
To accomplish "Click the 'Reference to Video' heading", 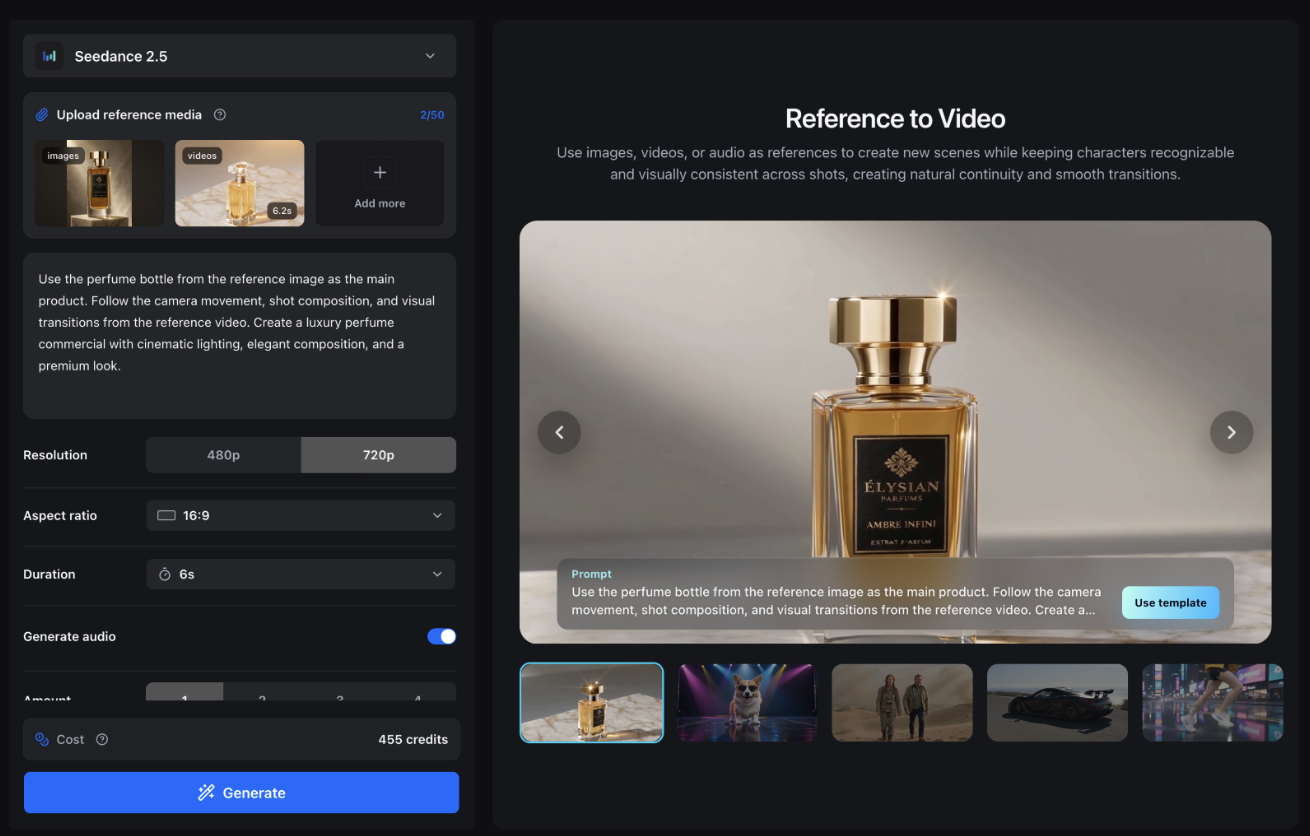I will (895, 119).
